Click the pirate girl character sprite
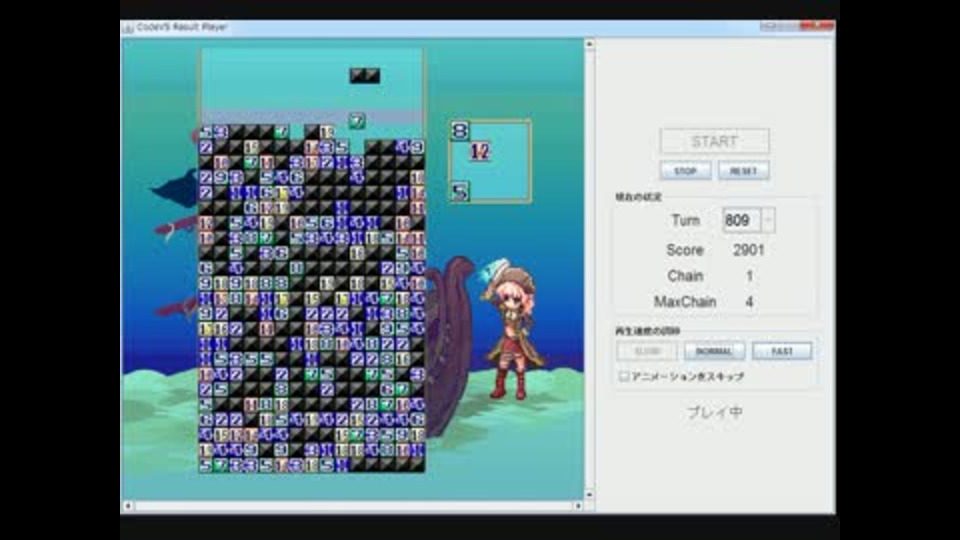The height and width of the screenshot is (540, 960). (x=511, y=329)
